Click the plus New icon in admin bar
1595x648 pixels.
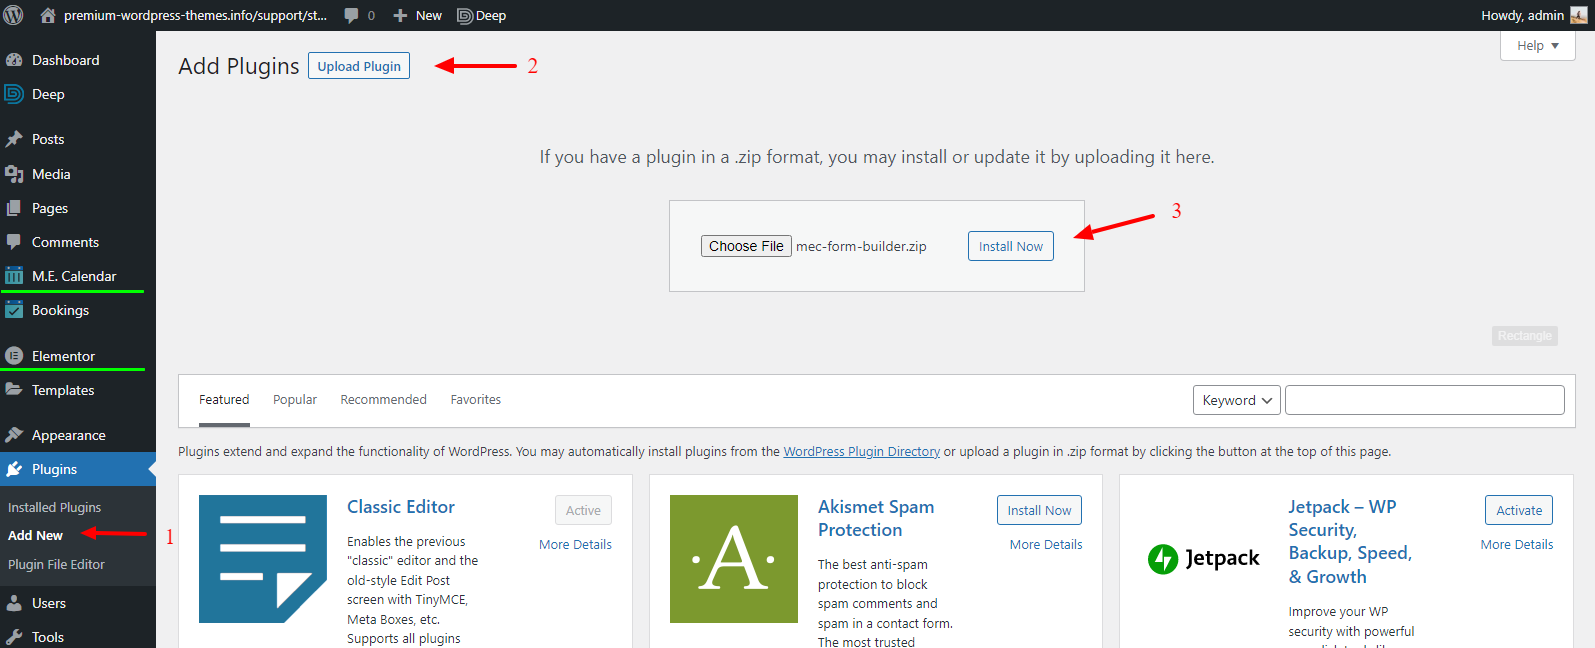400,16
